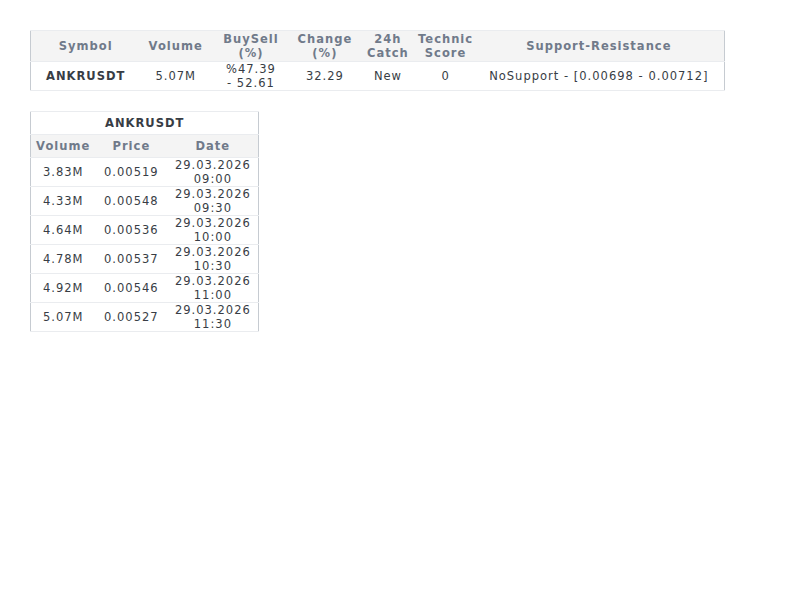This screenshot has width=800, height=600.
Task: Click the 29.03.2026 10:00 date cell
Action: (x=212, y=230)
